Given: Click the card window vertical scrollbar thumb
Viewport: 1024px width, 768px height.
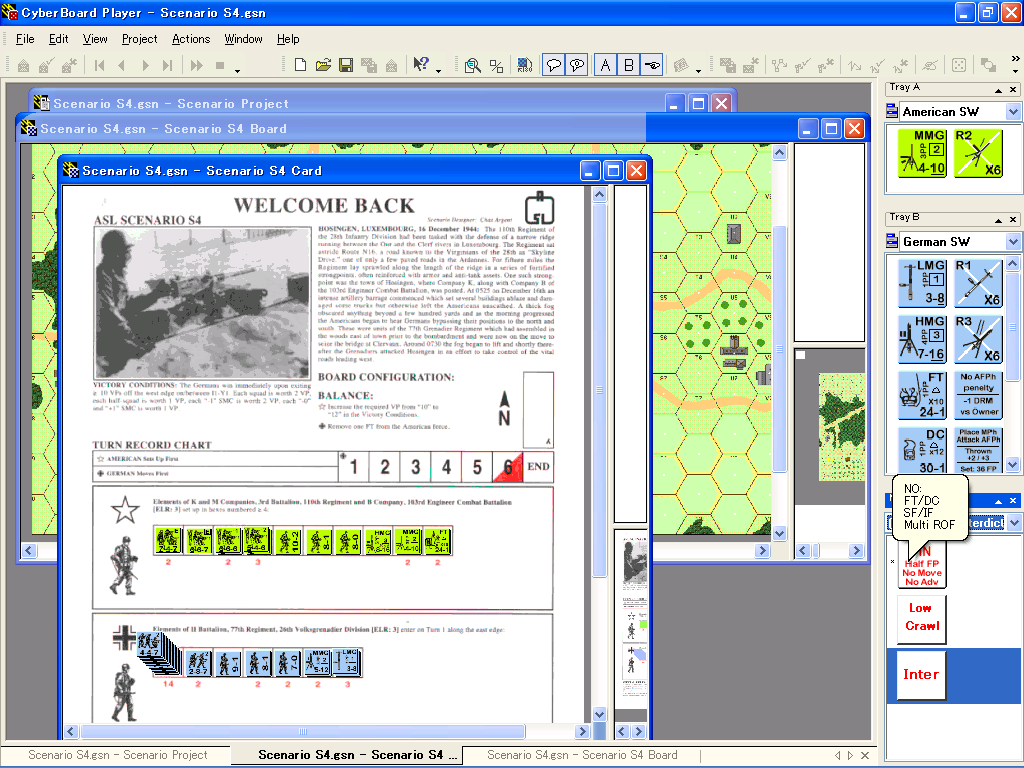Looking at the screenshot, I should tap(599, 391).
